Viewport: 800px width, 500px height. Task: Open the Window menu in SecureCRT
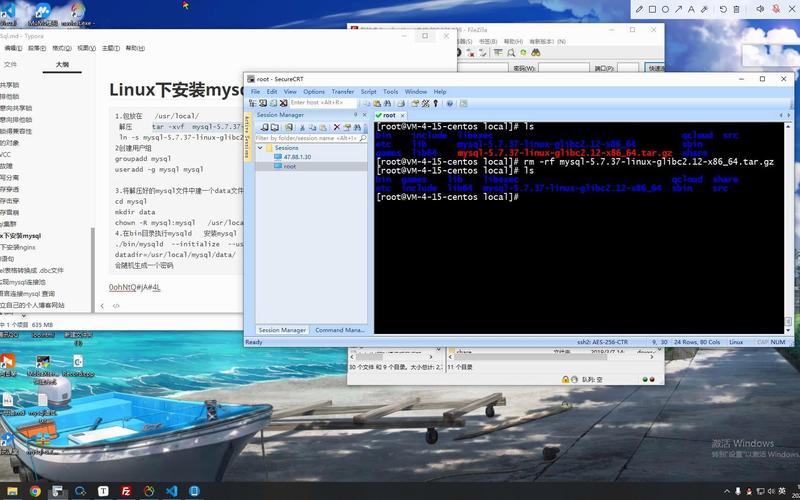point(415,92)
